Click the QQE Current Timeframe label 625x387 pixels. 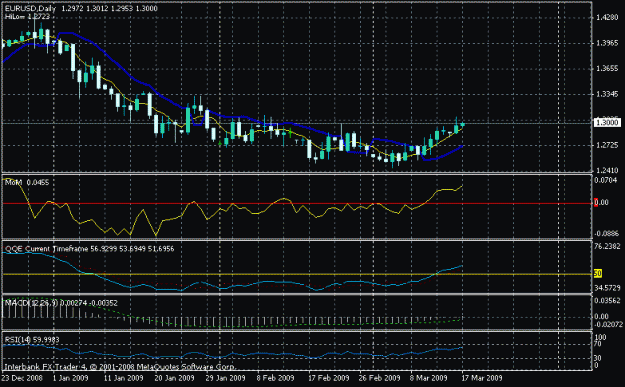(x=89, y=249)
